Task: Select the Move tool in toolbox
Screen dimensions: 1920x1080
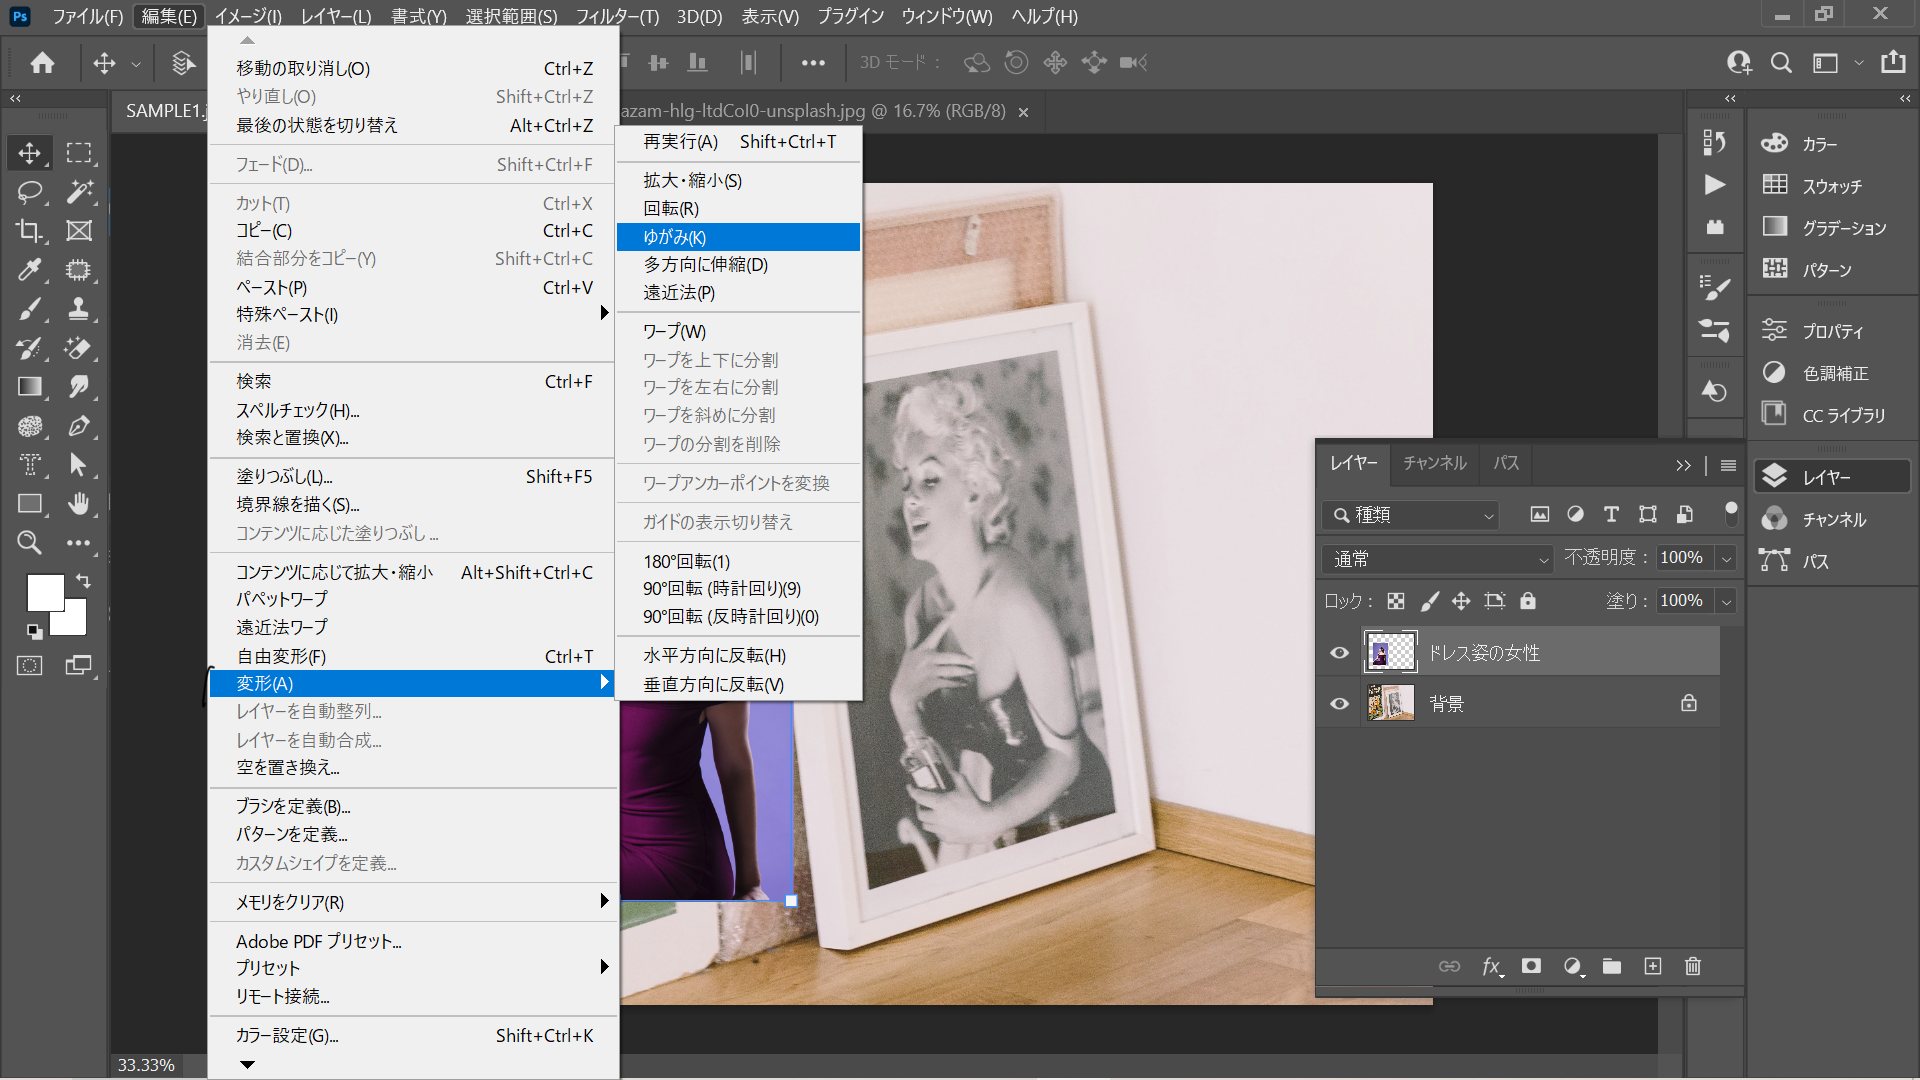Action: coord(30,153)
